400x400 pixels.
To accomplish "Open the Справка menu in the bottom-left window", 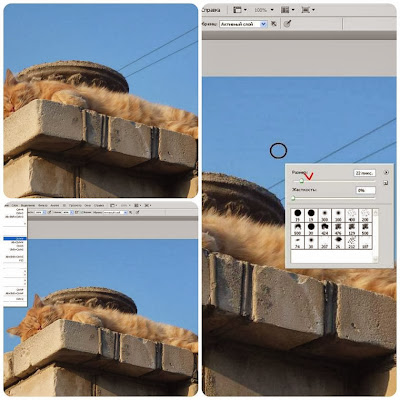I will [x=99, y=205].
